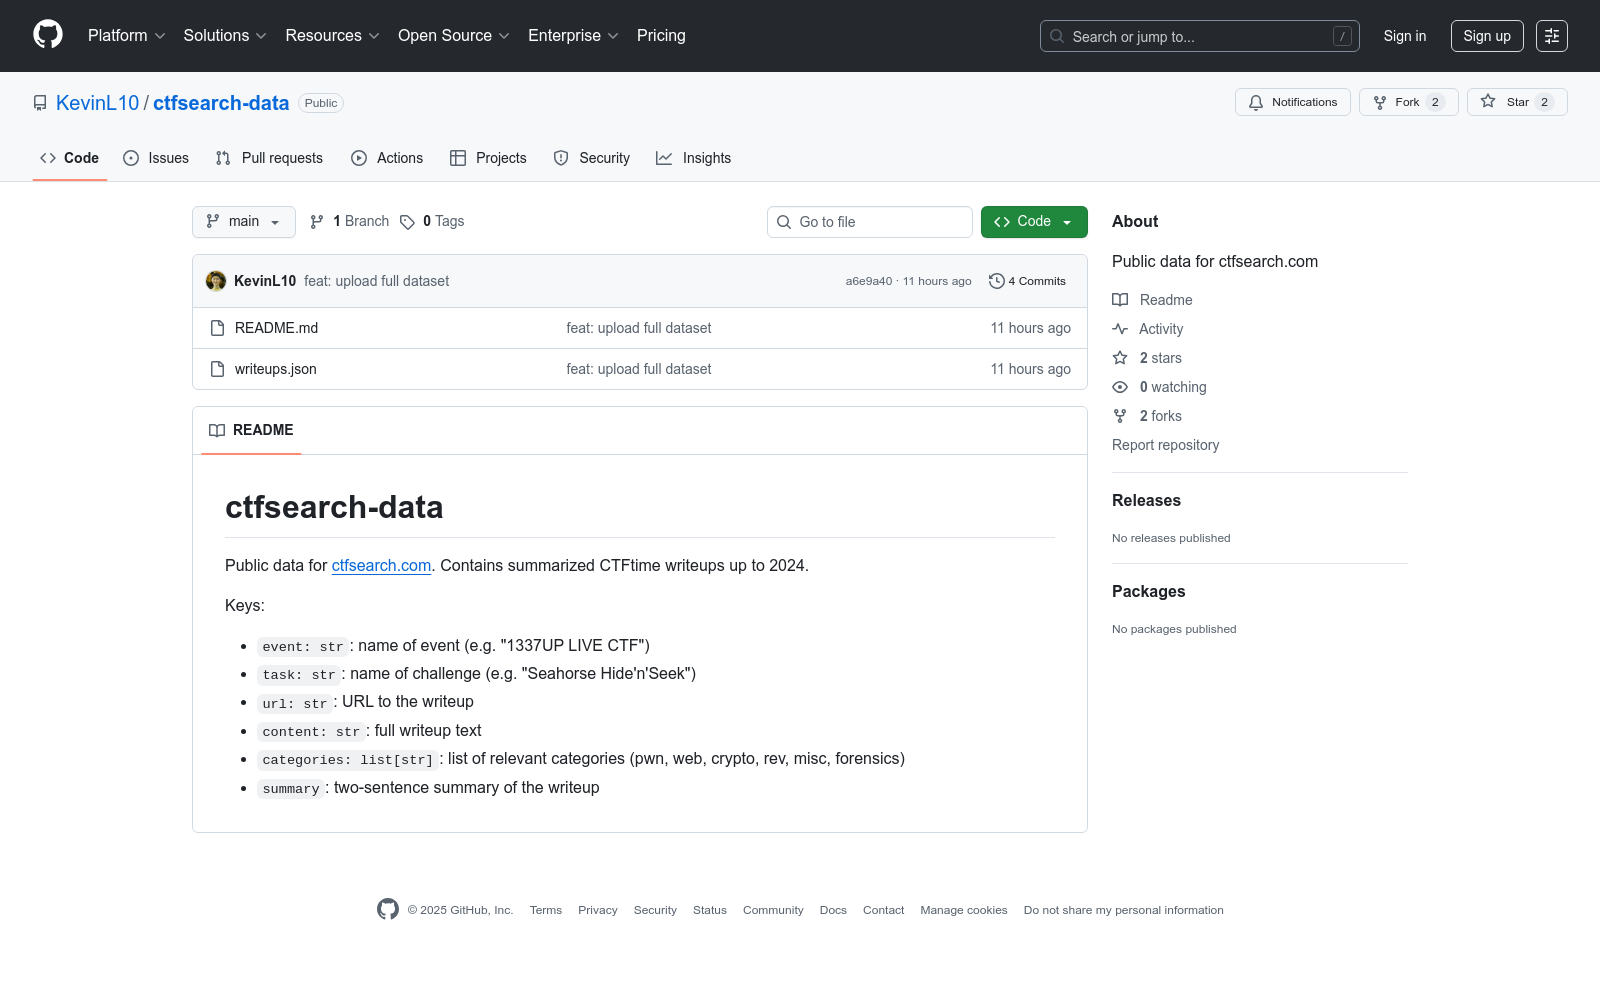Image resolution: width=1600 pixels, height=1000 pixels.
Task: Click the Go to file search field
Action: pos(870,222)
